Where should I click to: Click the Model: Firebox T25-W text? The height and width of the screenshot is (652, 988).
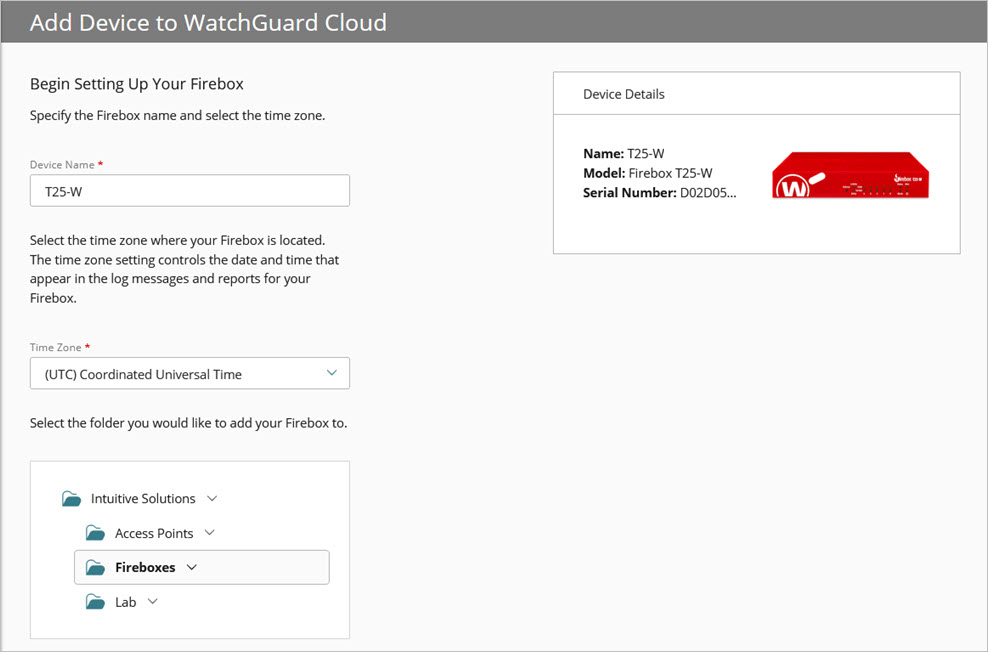coord(648,173)
